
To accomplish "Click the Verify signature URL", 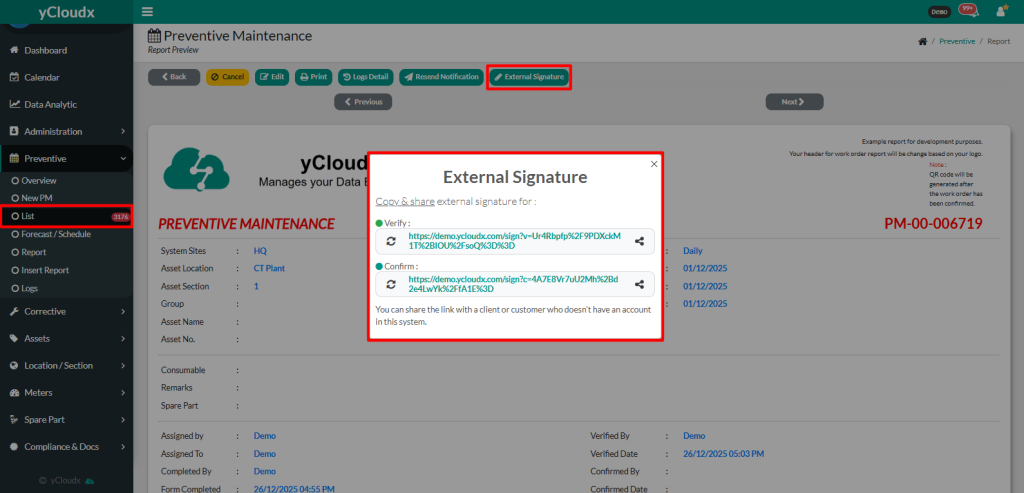I will point(514,241).
